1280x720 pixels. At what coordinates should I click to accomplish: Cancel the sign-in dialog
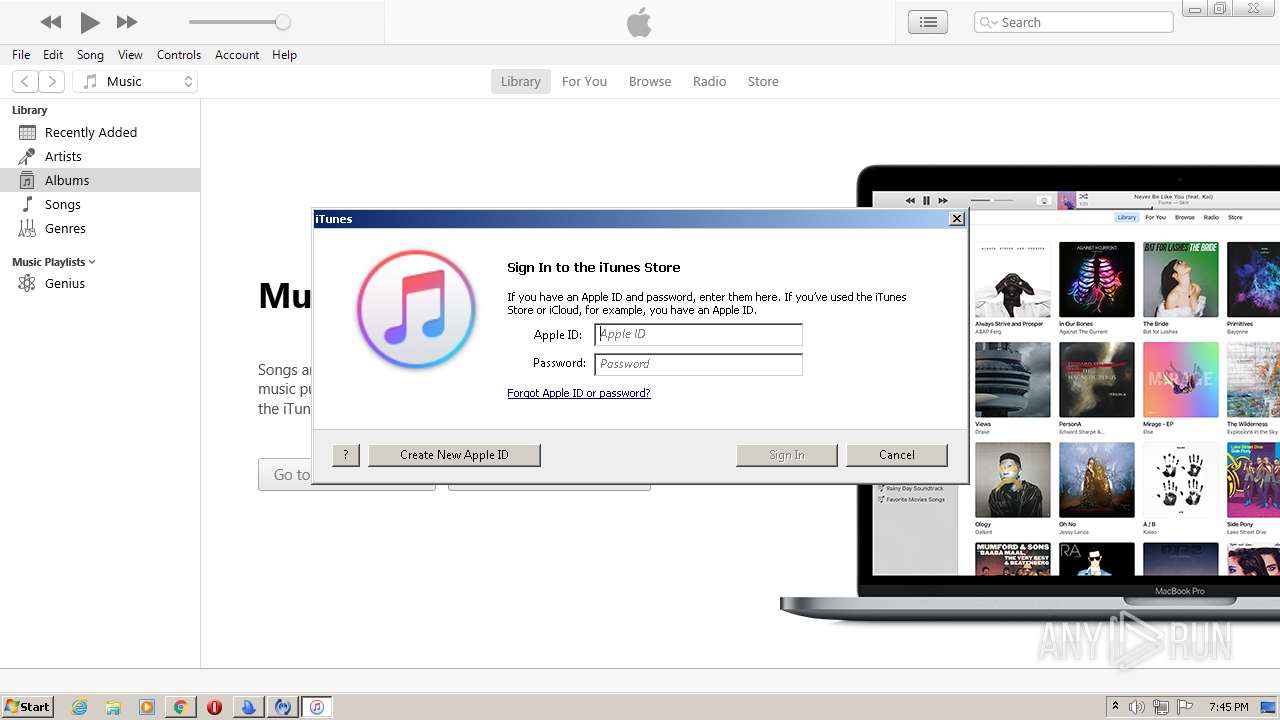point(897,455)
